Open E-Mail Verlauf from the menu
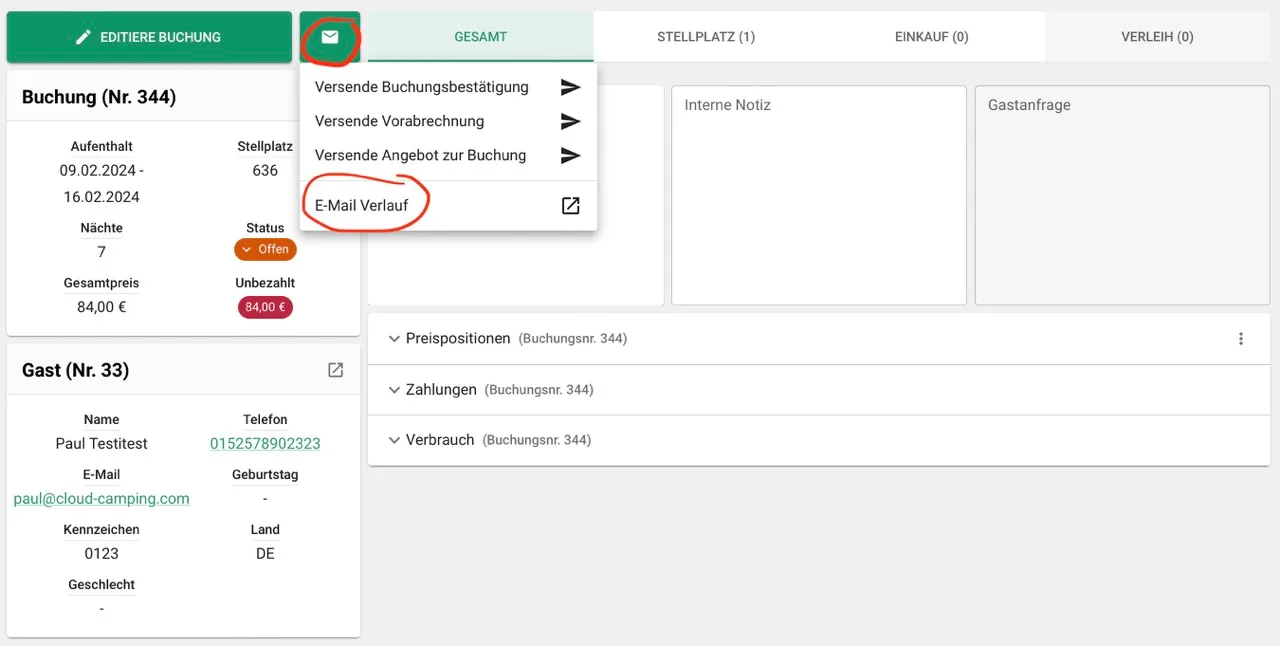 448,205
